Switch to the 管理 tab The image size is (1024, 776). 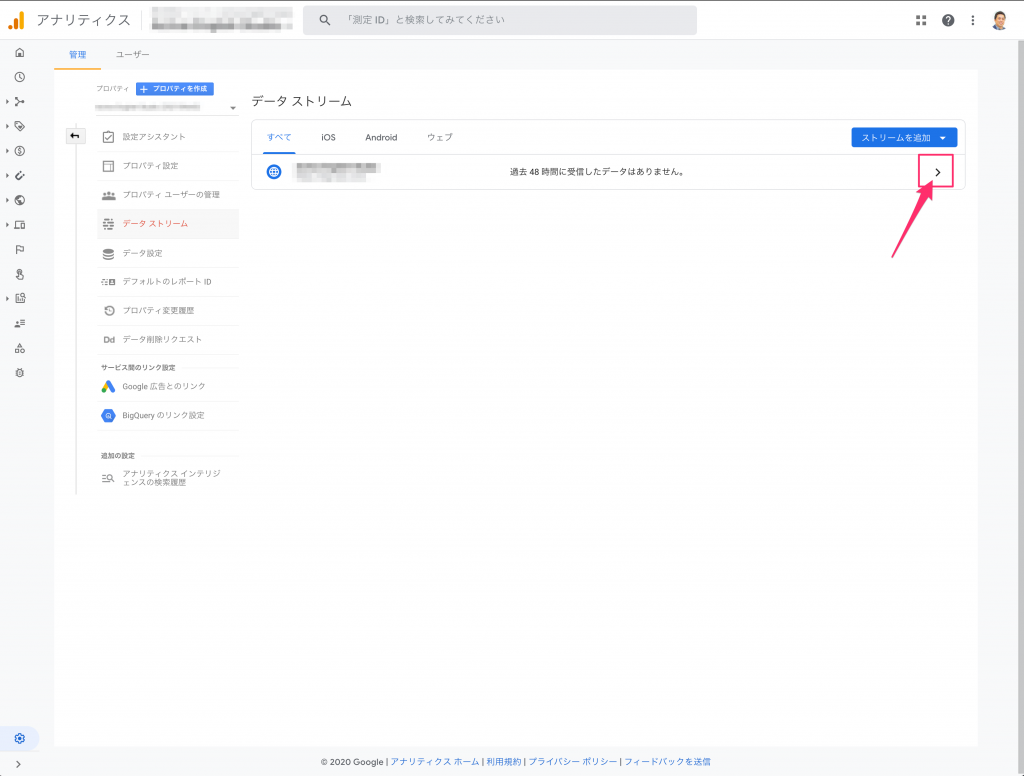(78, 55)
